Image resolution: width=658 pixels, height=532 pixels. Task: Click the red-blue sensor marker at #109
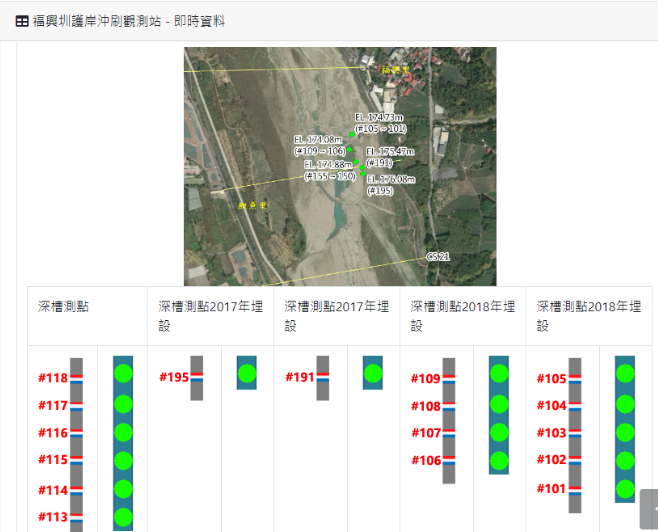(x=449, y=379)
